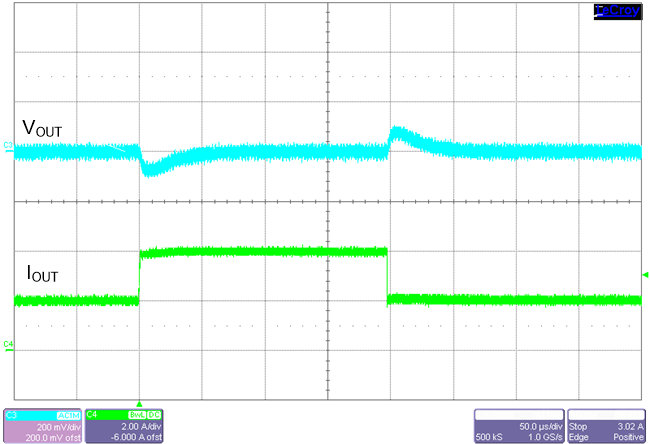Image resolution: width=650 pixels, height=444 pixels.
Task: Open the C3 channel descriptor box
Action: pos(42,426)
